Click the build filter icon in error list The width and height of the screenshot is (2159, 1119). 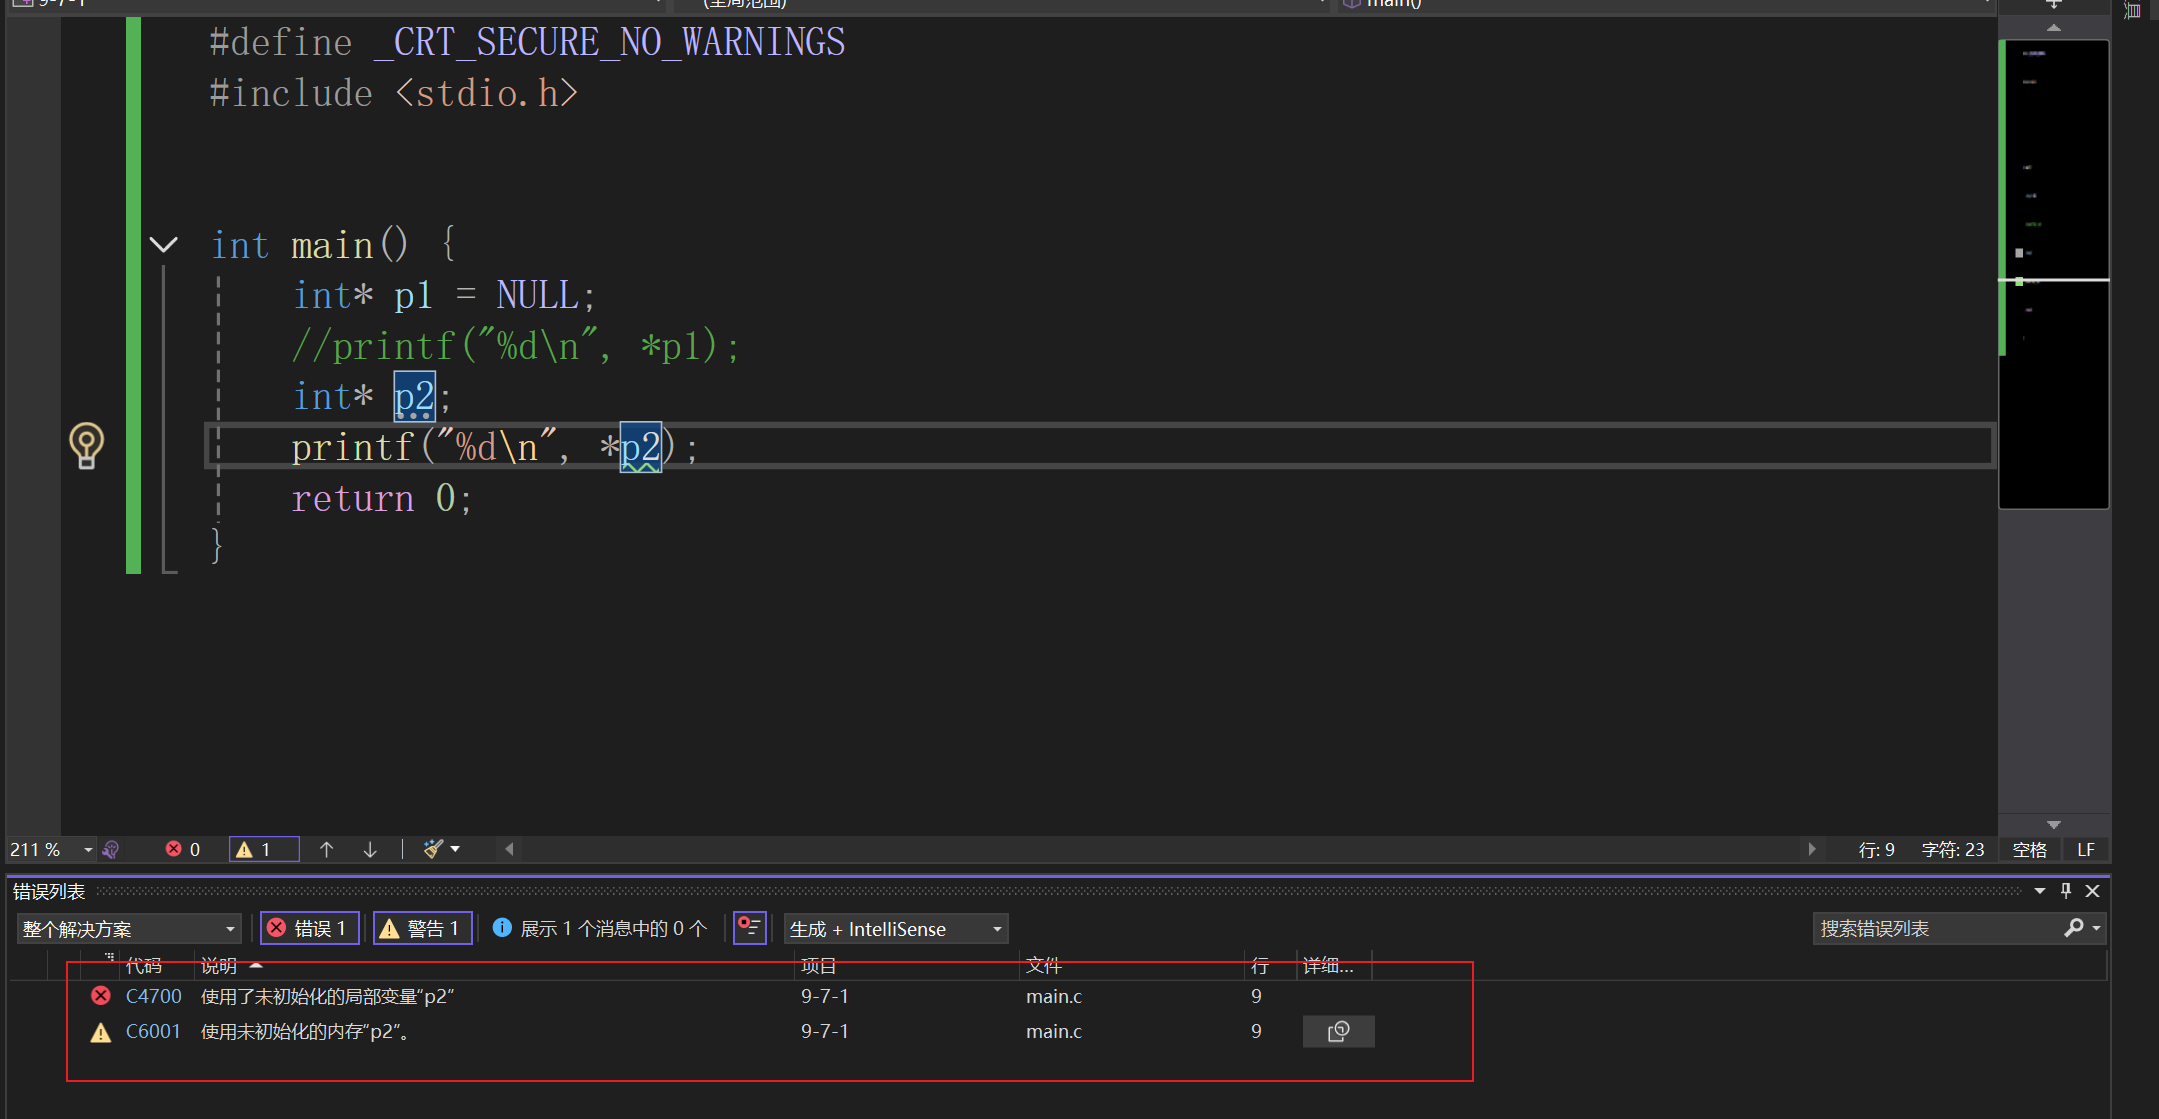749,928
